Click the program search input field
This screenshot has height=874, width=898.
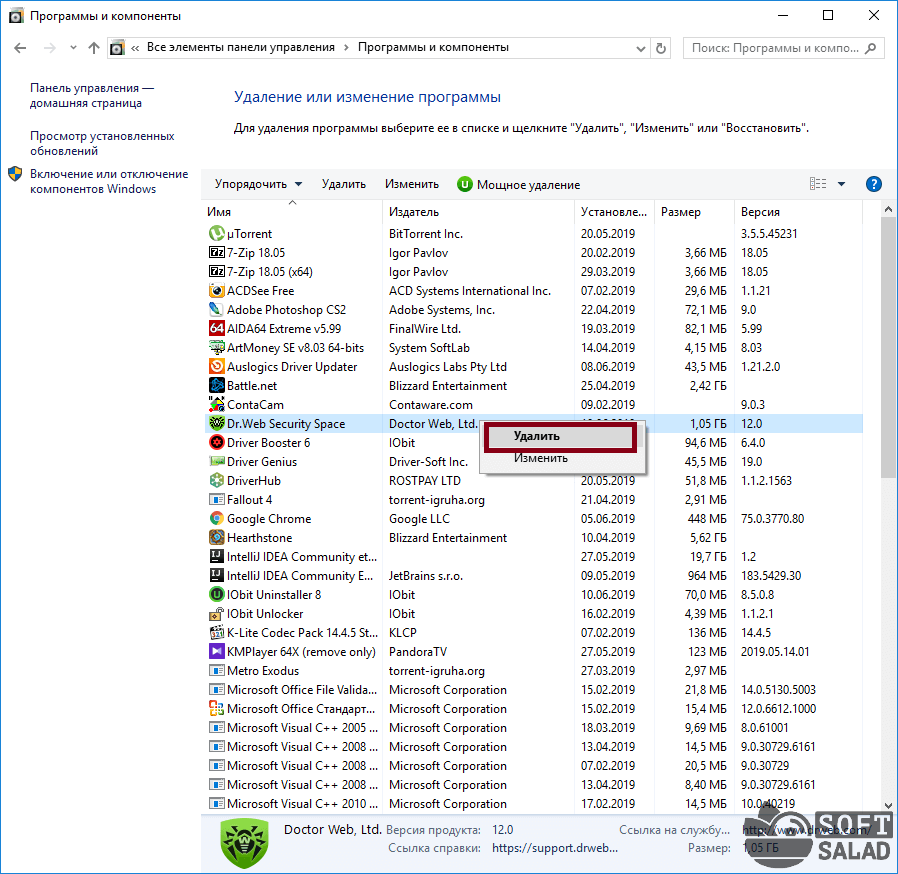click(x=773, y=48)
